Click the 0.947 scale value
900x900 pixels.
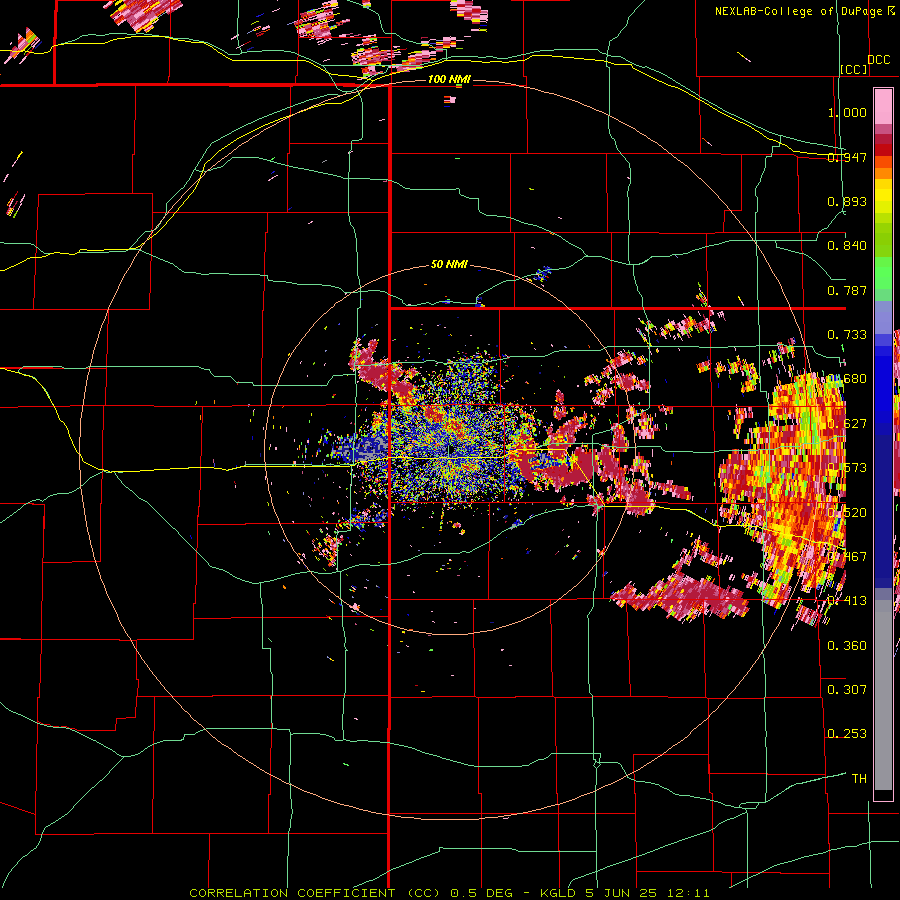[x=847, y=157]
